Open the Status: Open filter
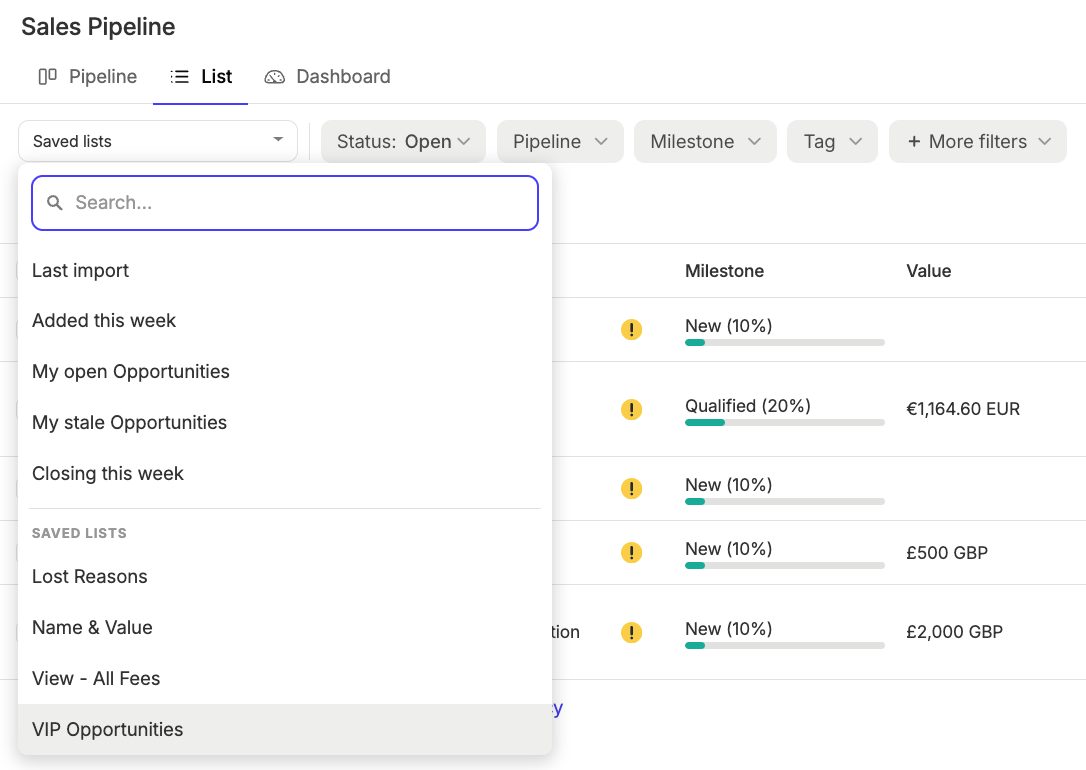This screenshot has width=1086, height=770. tap(403, 141)
